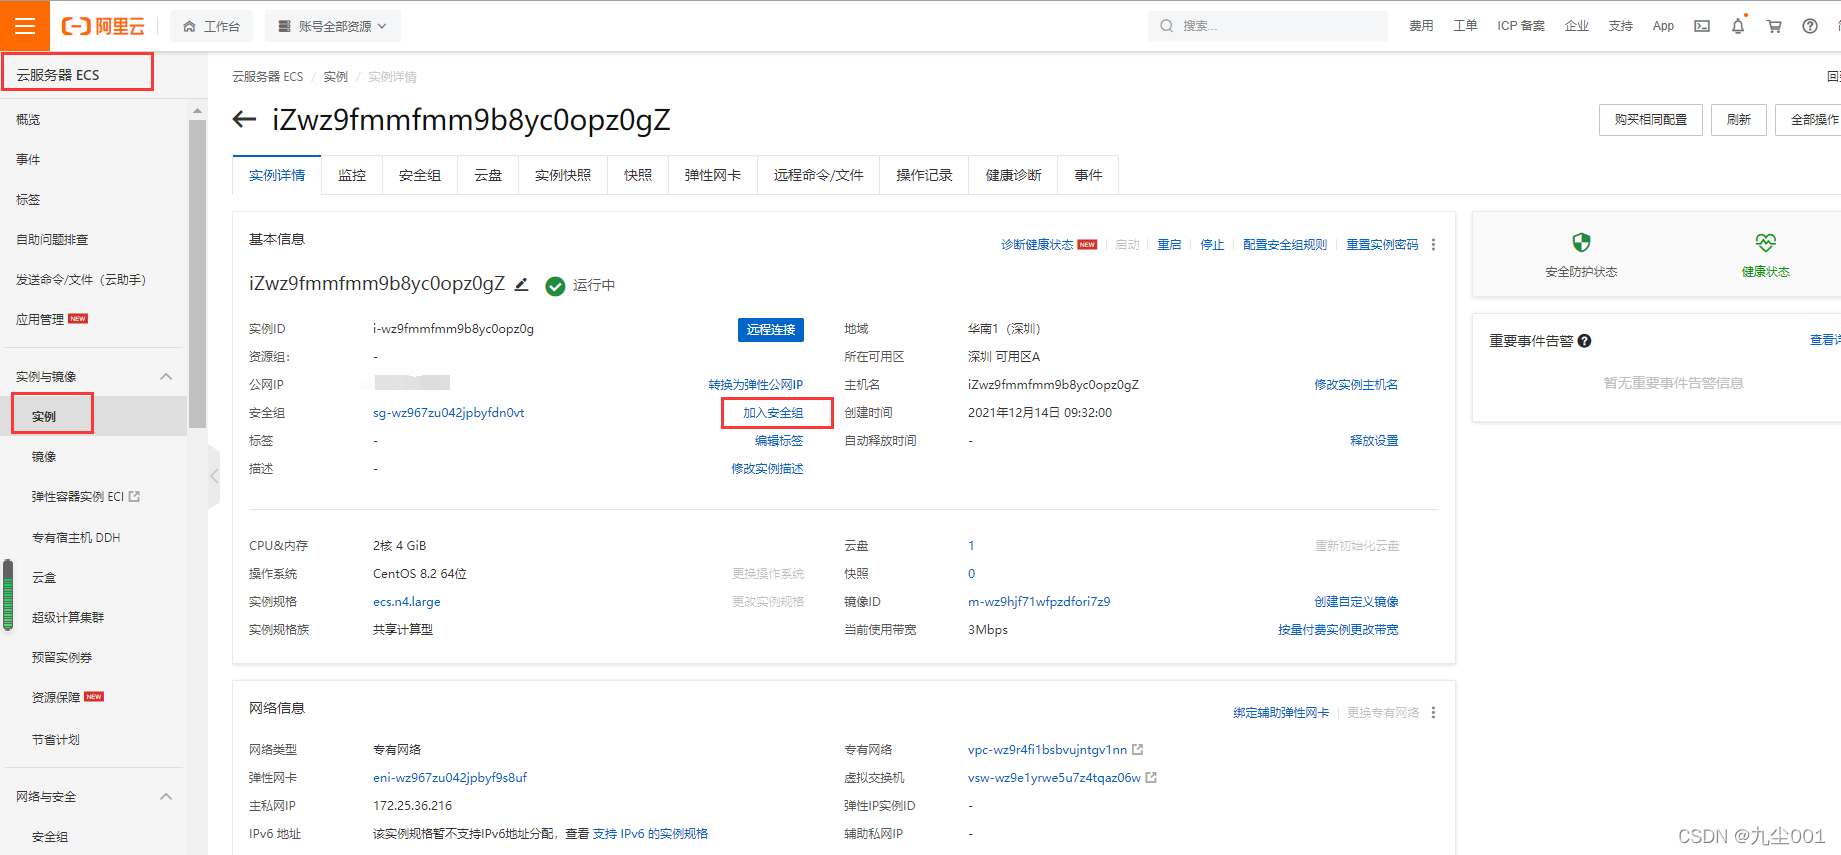Image resolution: width=1841 pixels, height=855 pixels.
Task: Open the 实例快照 tab
Action: click(563, 175)
